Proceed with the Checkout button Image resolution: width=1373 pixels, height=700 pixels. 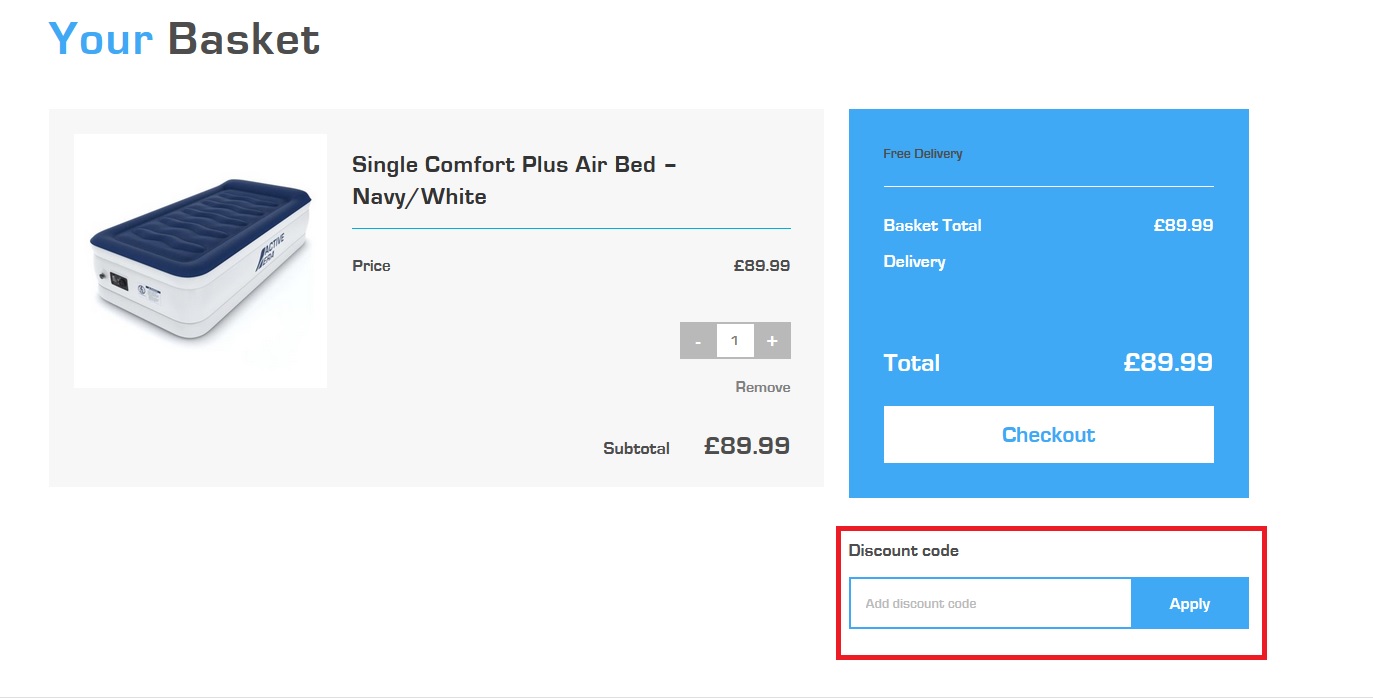[x=1048, y=434]
